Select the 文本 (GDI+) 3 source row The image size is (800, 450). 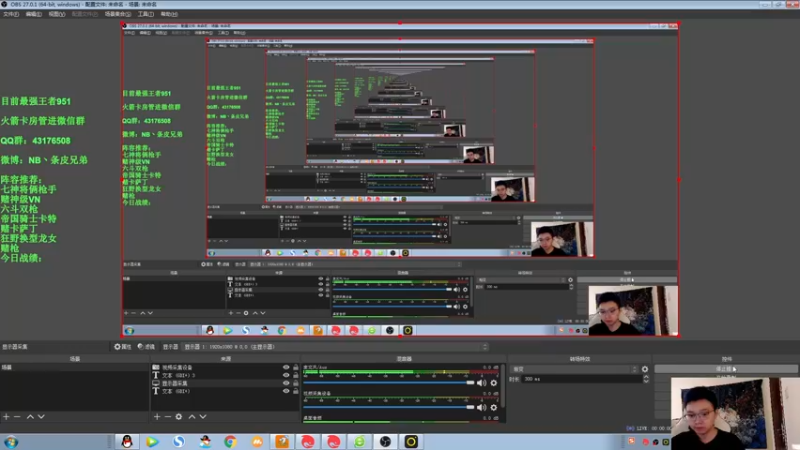226,375
